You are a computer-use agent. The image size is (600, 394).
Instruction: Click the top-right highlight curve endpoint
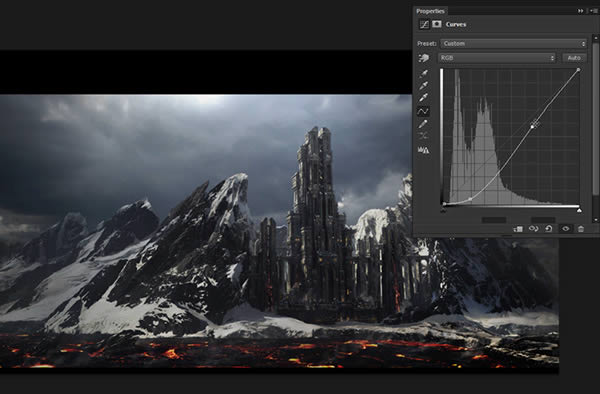(579, 70)
